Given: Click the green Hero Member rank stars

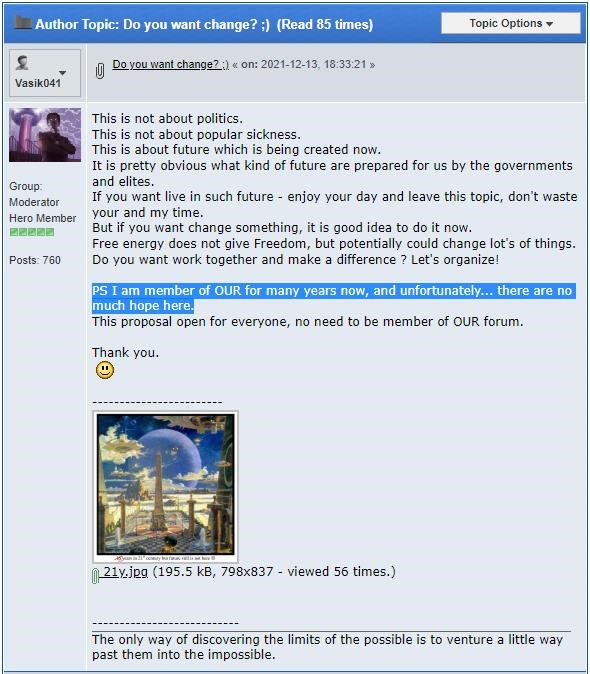Looking at the screenshot, I should 32,232.
